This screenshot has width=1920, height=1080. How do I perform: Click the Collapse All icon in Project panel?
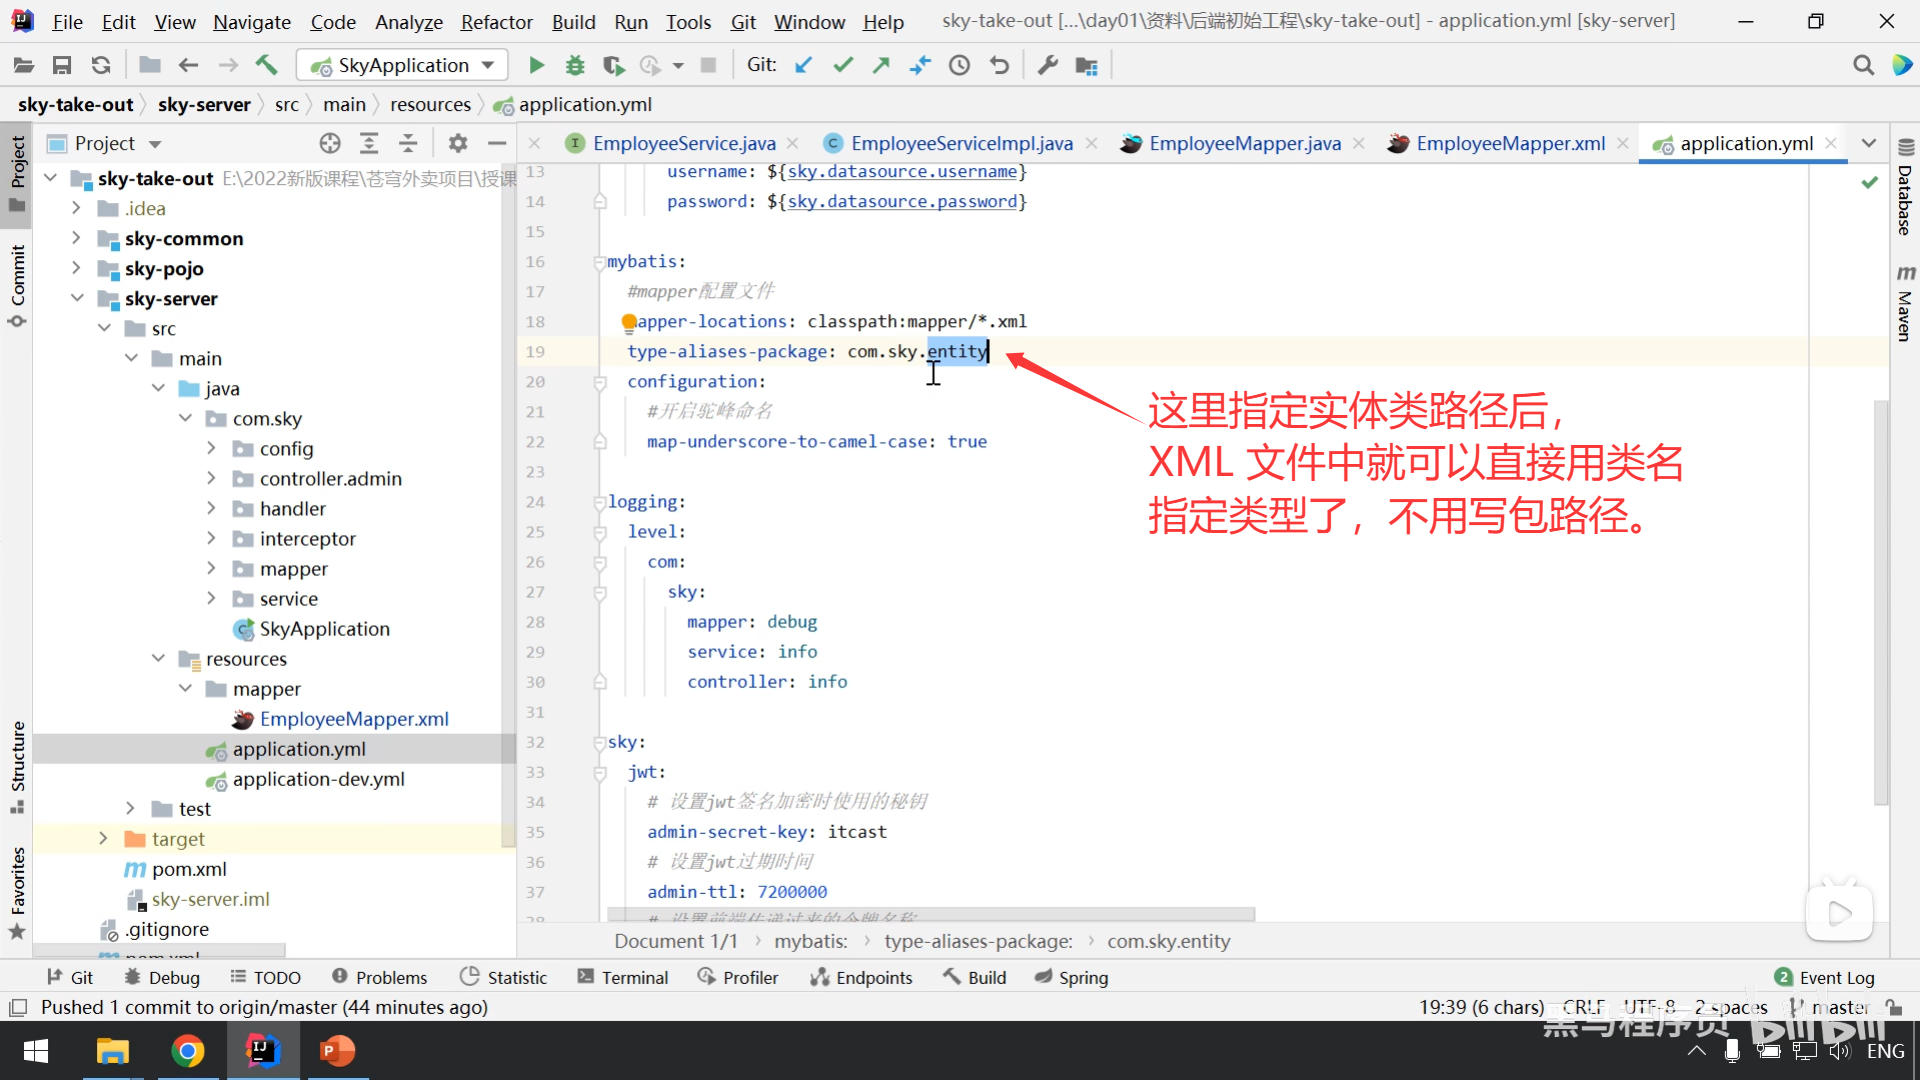pyautogui.click(x=408, y=143)
